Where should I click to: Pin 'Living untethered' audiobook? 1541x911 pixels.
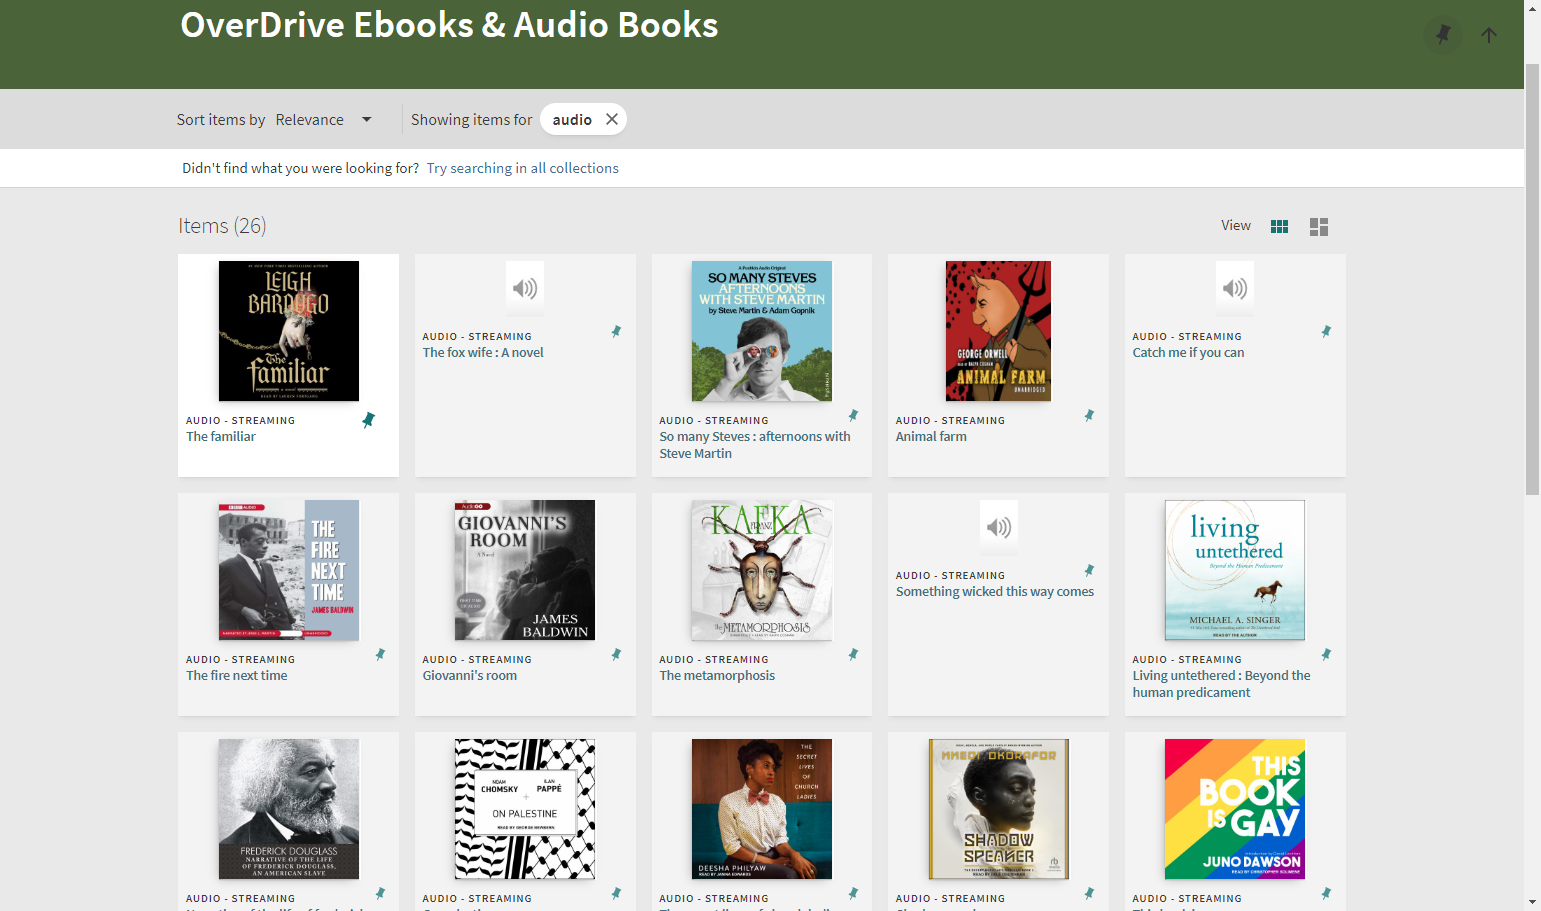click(x=1326, y=655)
